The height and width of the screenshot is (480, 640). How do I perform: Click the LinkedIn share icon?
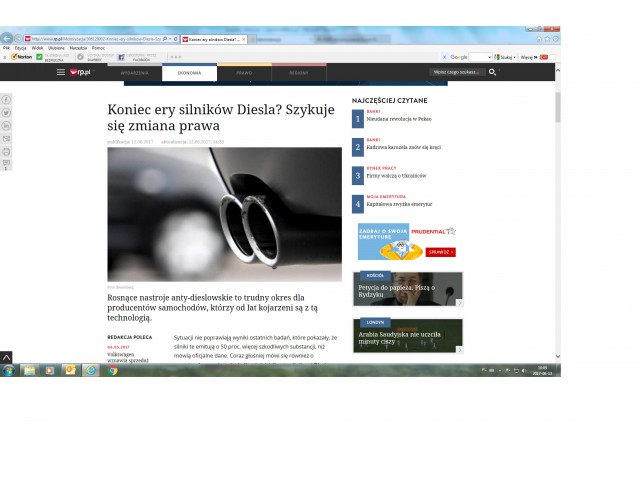pyautogui.click(x=7, y=126)
